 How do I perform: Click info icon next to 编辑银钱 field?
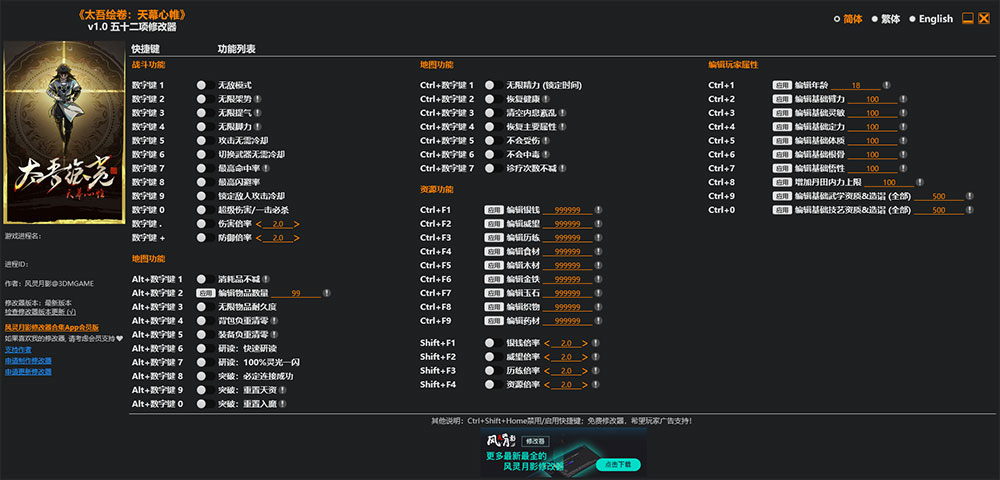(x=598, y=210)
